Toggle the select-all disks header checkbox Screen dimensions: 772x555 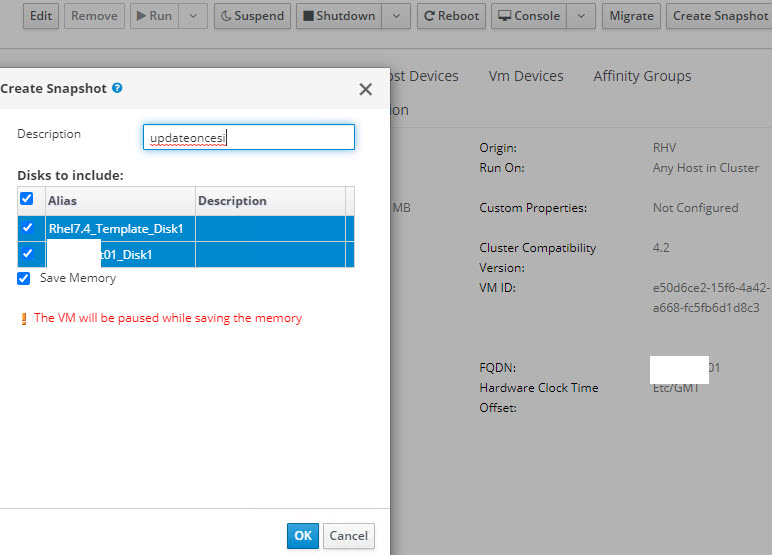point(27,200)
